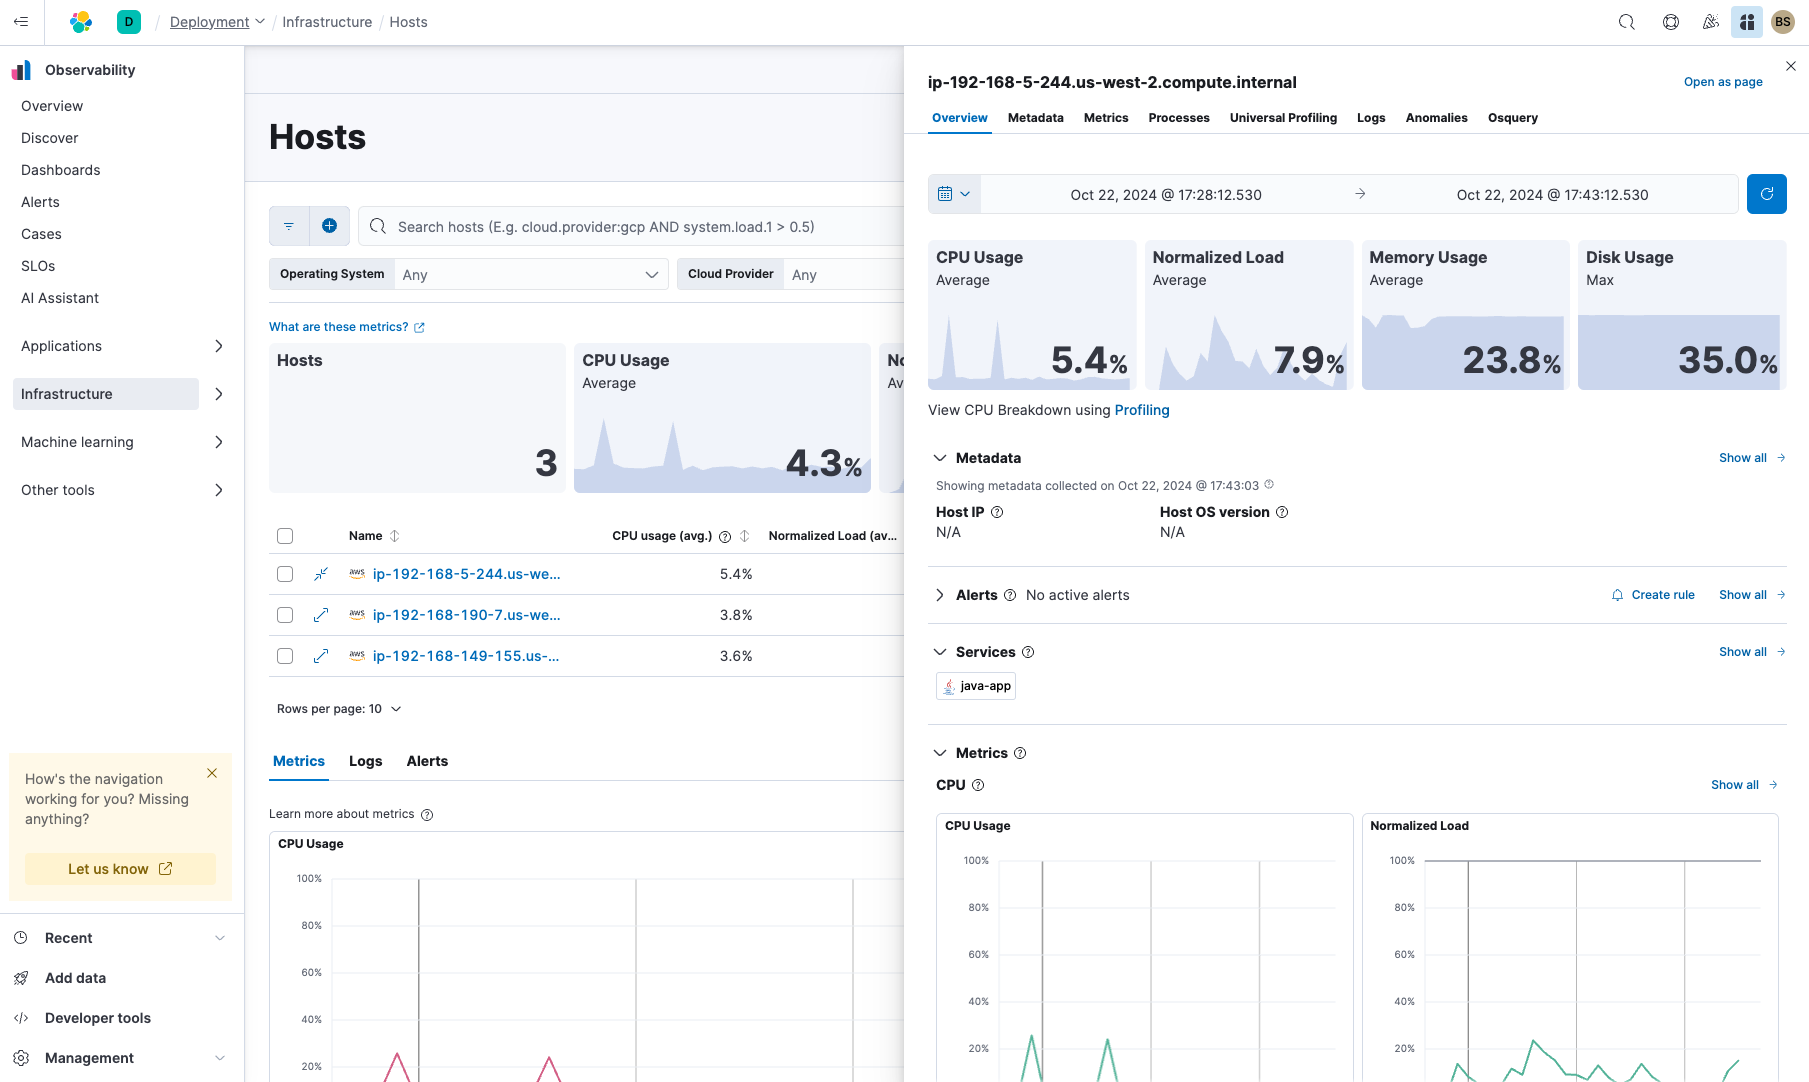
Task: Click the add filter plus icon
Action: tap(329, 226)
